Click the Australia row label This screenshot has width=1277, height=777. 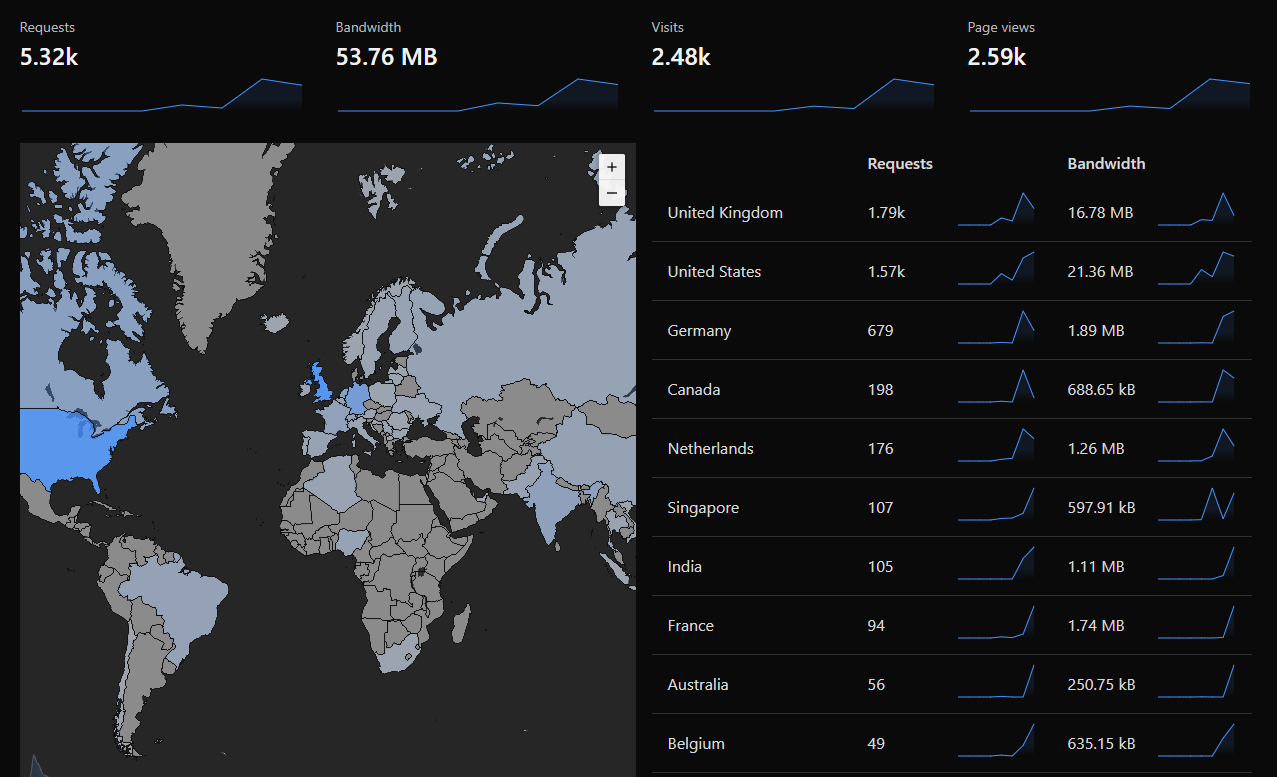(698, 684)
